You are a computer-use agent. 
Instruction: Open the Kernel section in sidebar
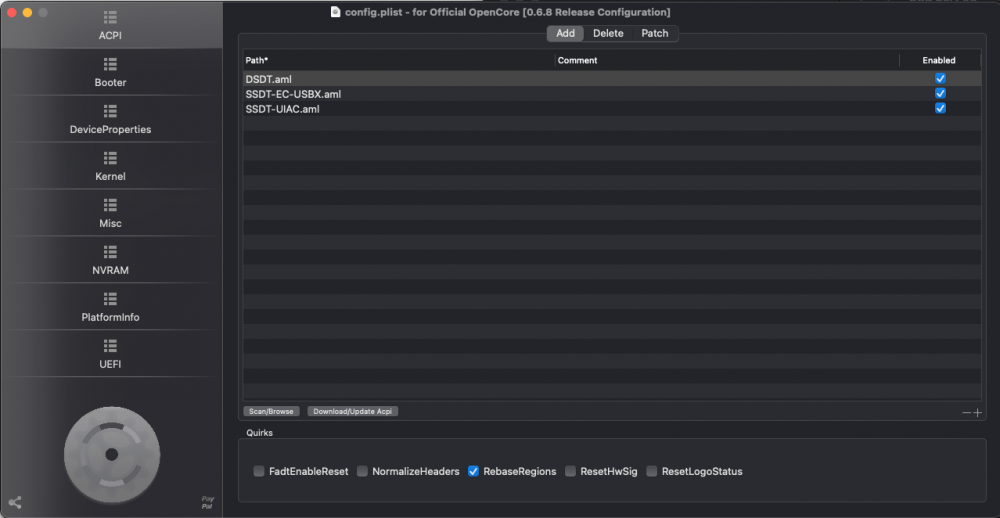click(110, 166)
